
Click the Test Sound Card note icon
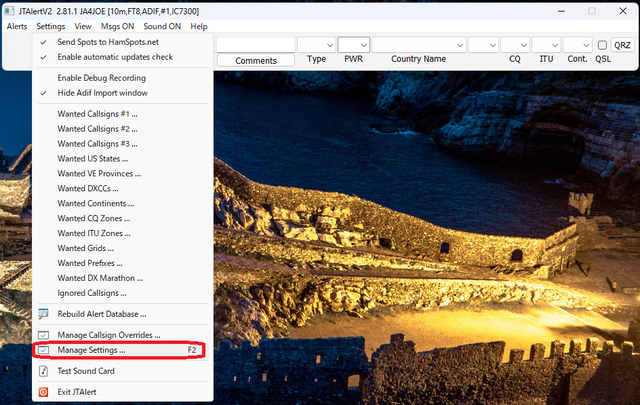pos(43,371)
